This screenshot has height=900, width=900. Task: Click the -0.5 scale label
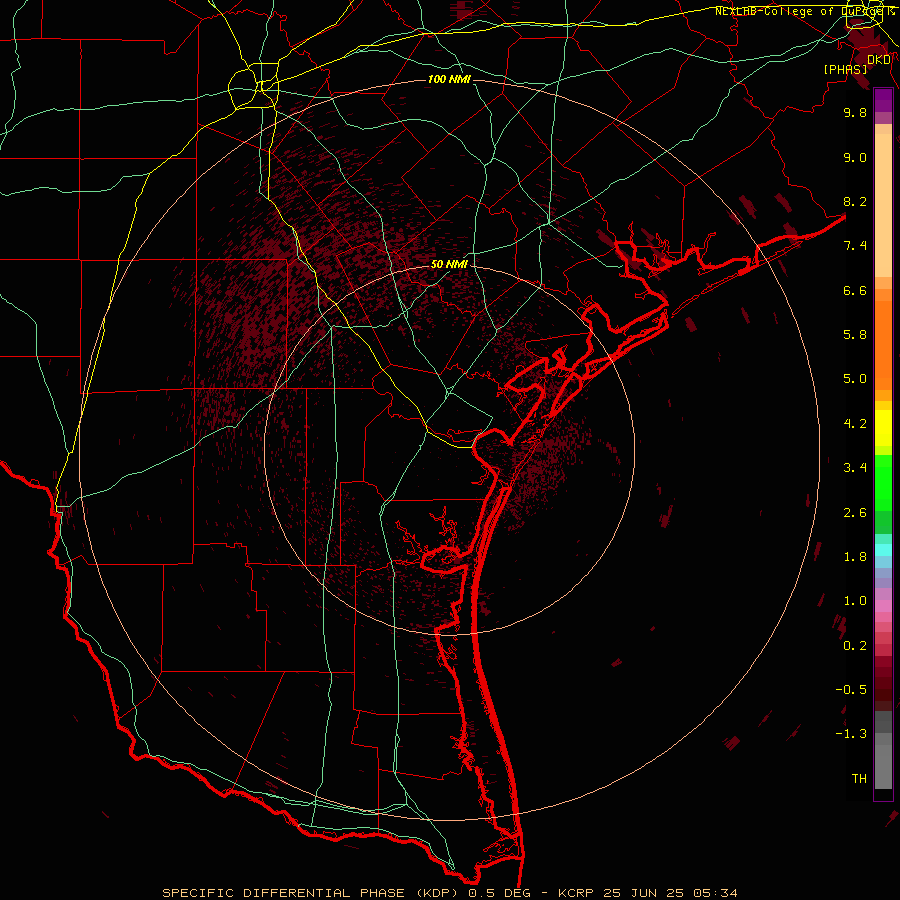pos(851,690)
